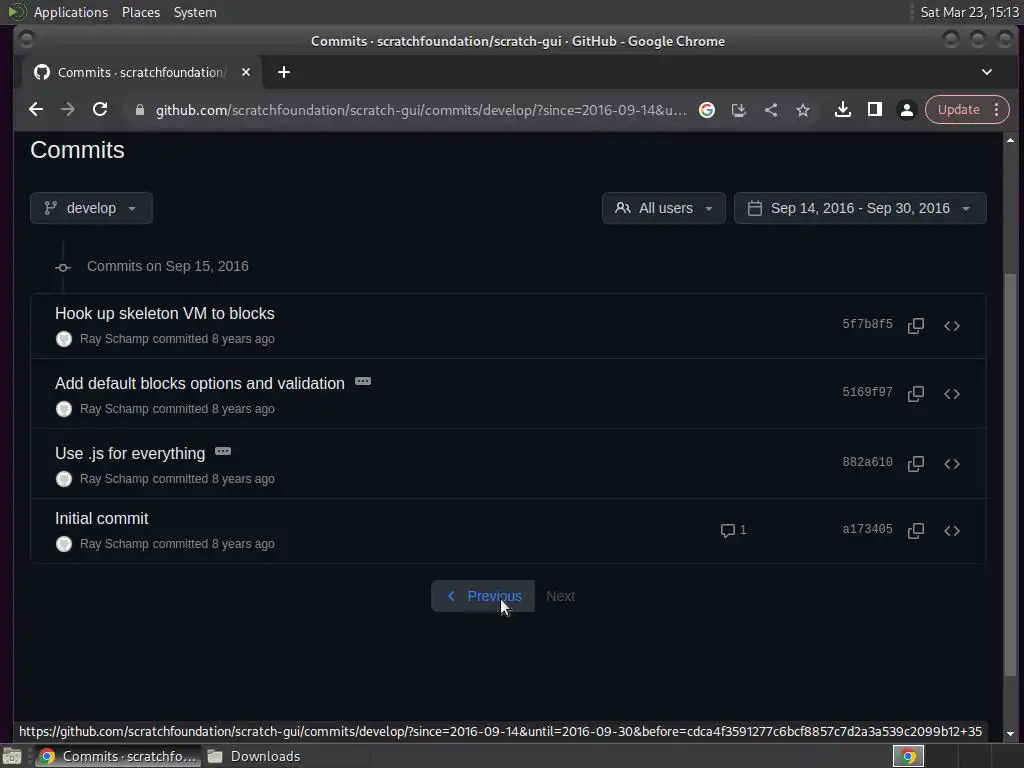1024x768 pixels.
Task: Open Chrome three-dot menu
Action: [997, 110]
